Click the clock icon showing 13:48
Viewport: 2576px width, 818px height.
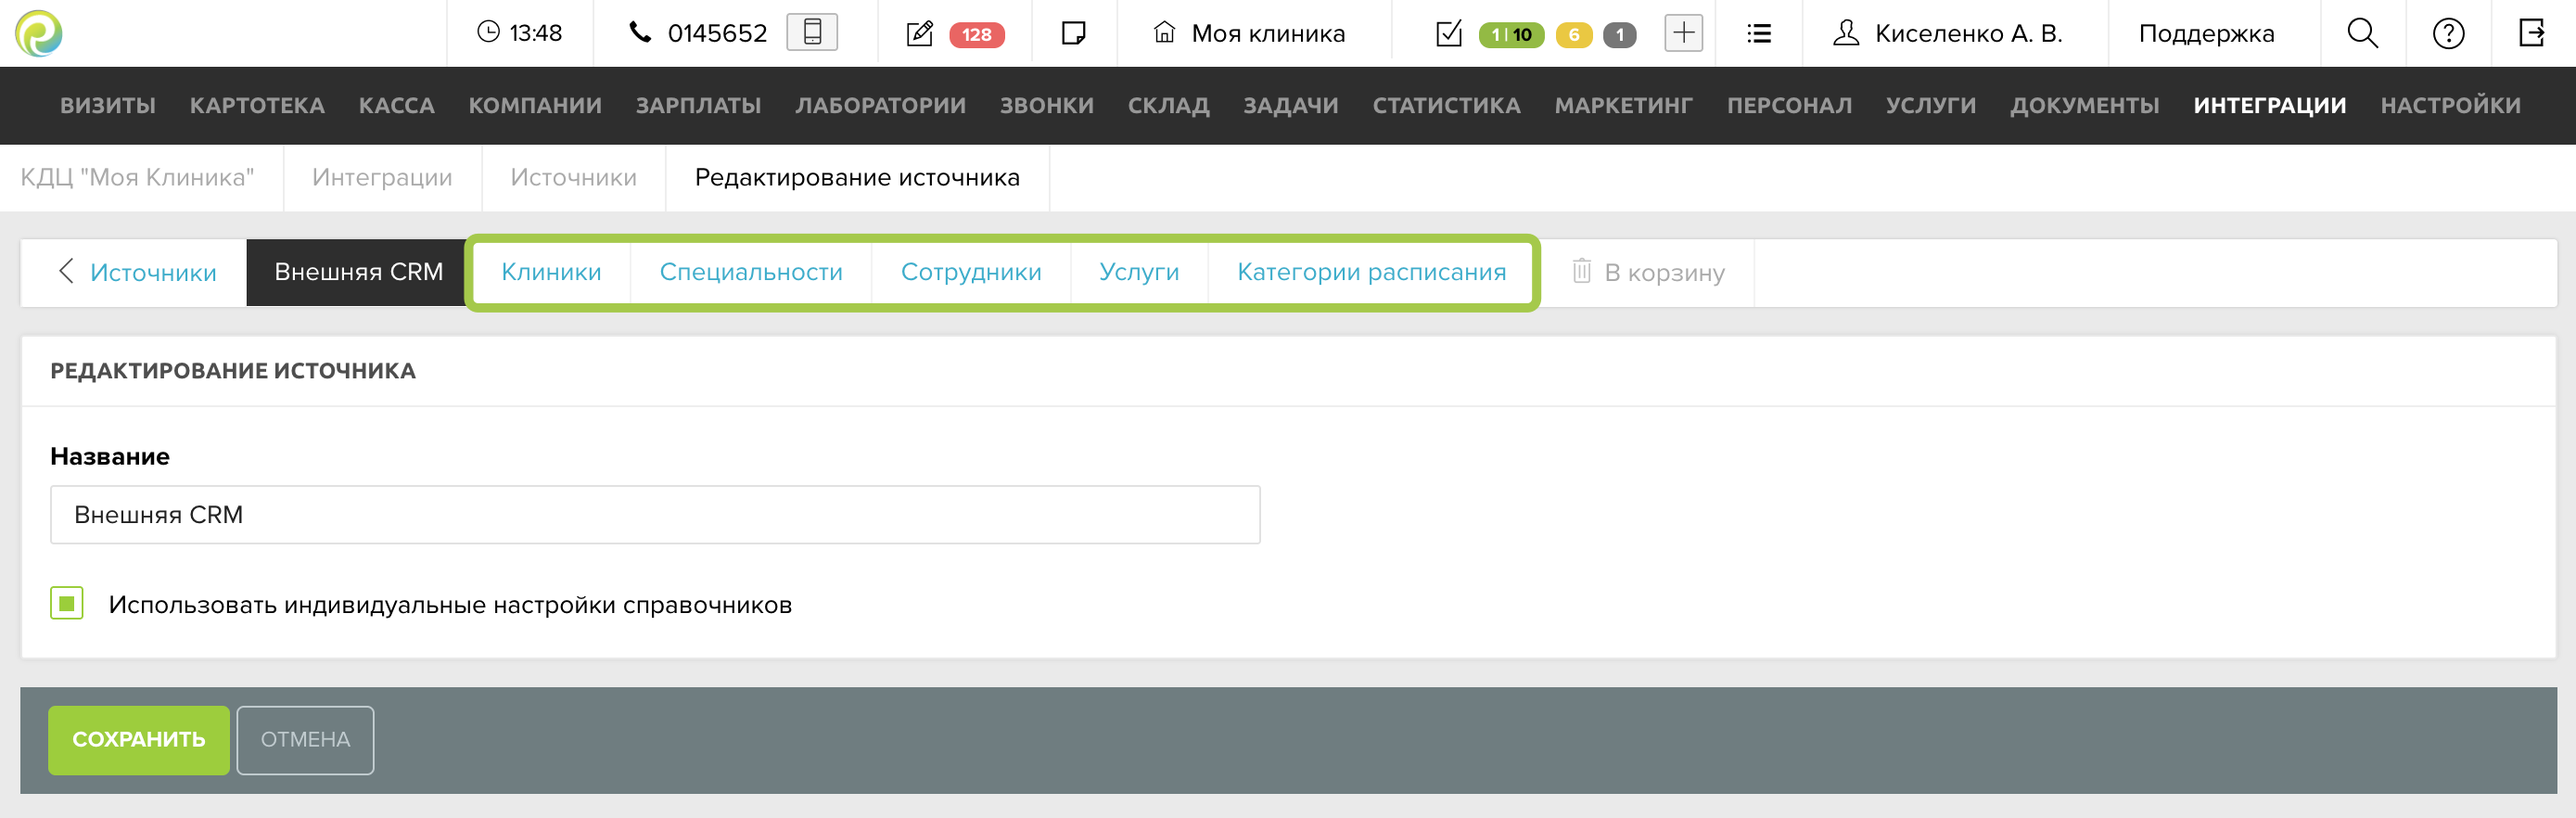488,32
